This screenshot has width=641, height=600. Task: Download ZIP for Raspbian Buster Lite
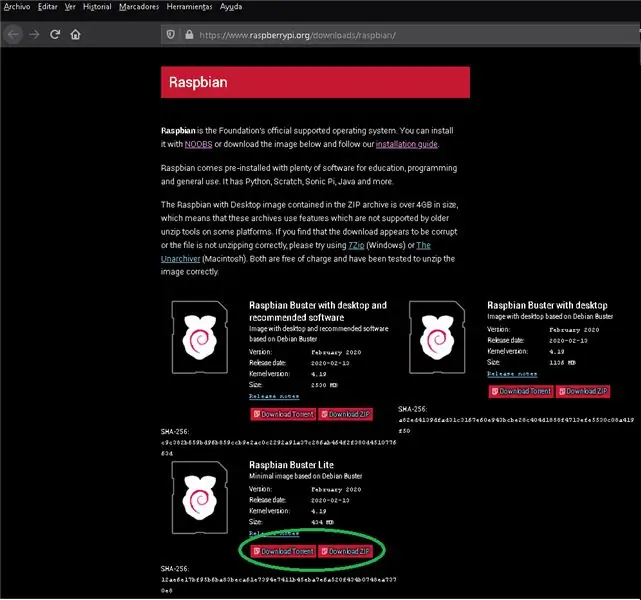tap(345, 551)
